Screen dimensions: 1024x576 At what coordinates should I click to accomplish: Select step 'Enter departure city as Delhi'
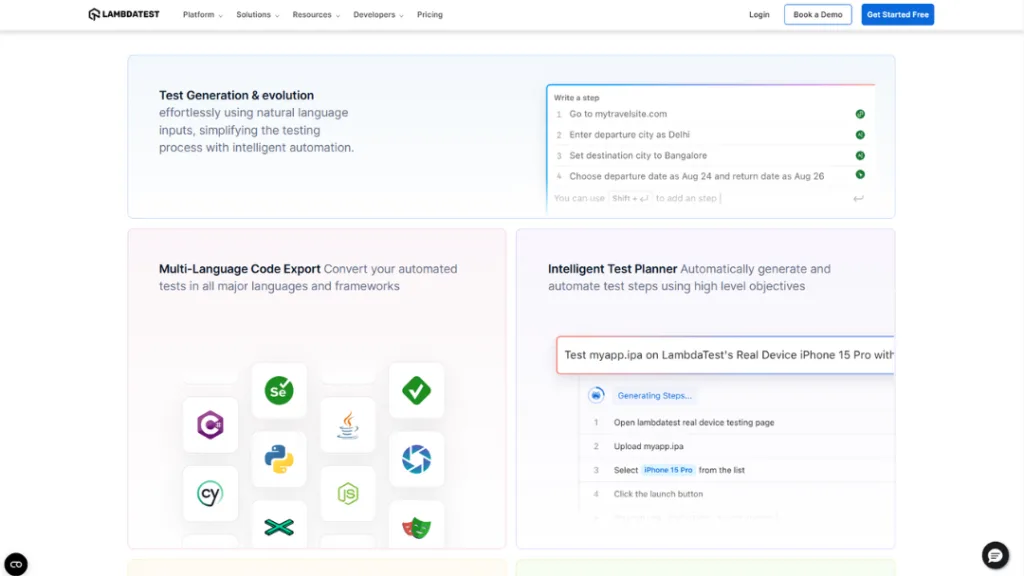click(x=629, y=135)
